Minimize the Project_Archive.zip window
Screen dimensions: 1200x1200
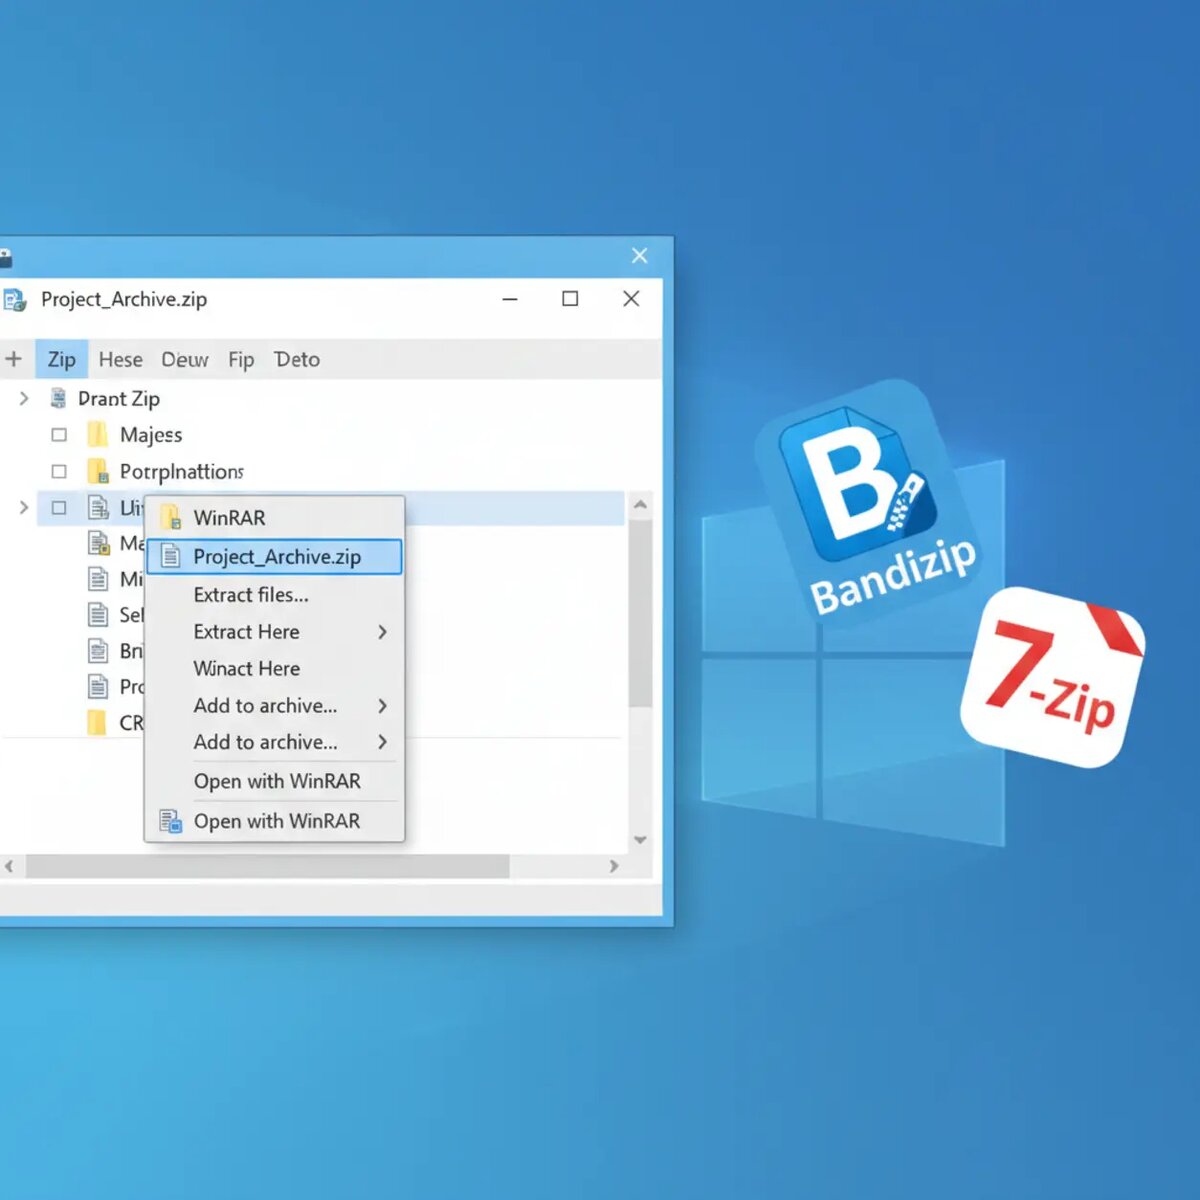tap(510, 299)
